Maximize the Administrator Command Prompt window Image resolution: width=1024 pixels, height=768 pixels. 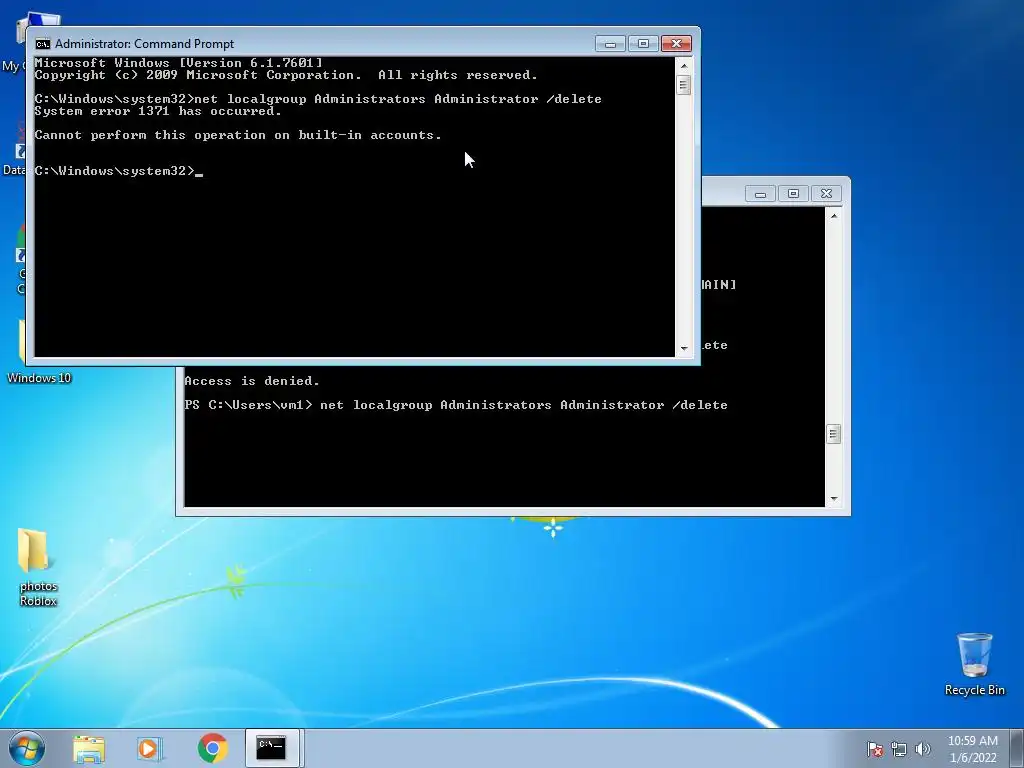click(x=643, y=44)
